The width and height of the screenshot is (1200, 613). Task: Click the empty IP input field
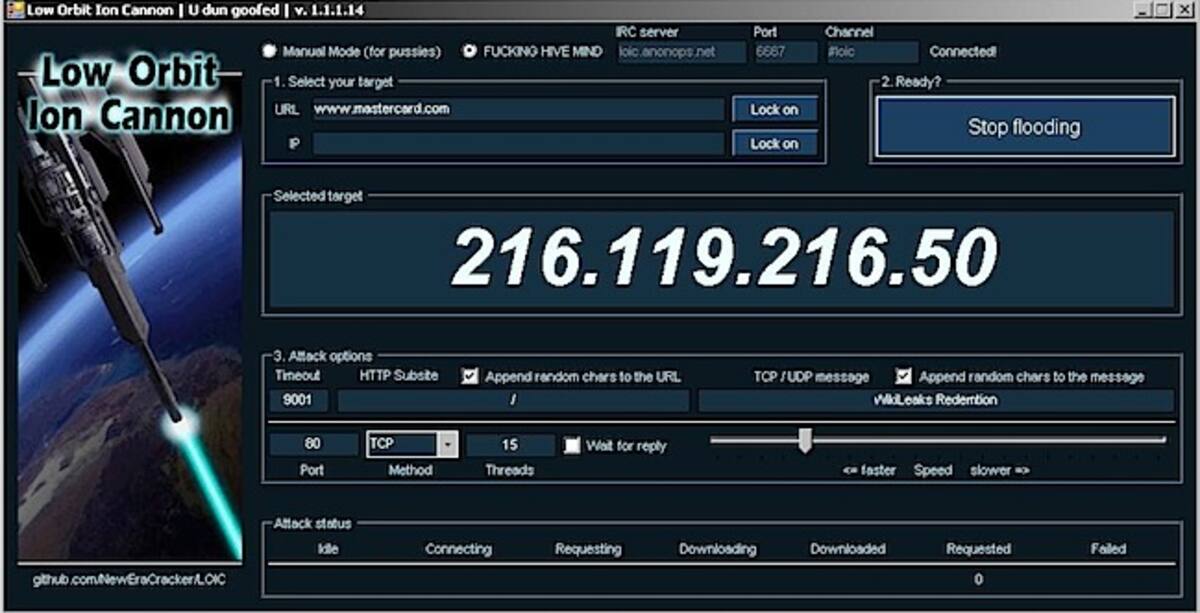point(518,144)
